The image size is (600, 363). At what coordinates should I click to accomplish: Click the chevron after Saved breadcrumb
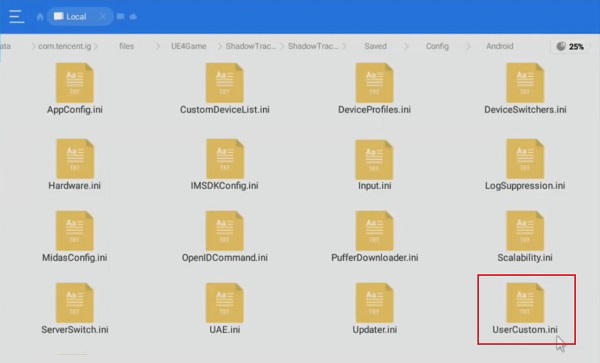pyautogui.click(x=406, y=46)
